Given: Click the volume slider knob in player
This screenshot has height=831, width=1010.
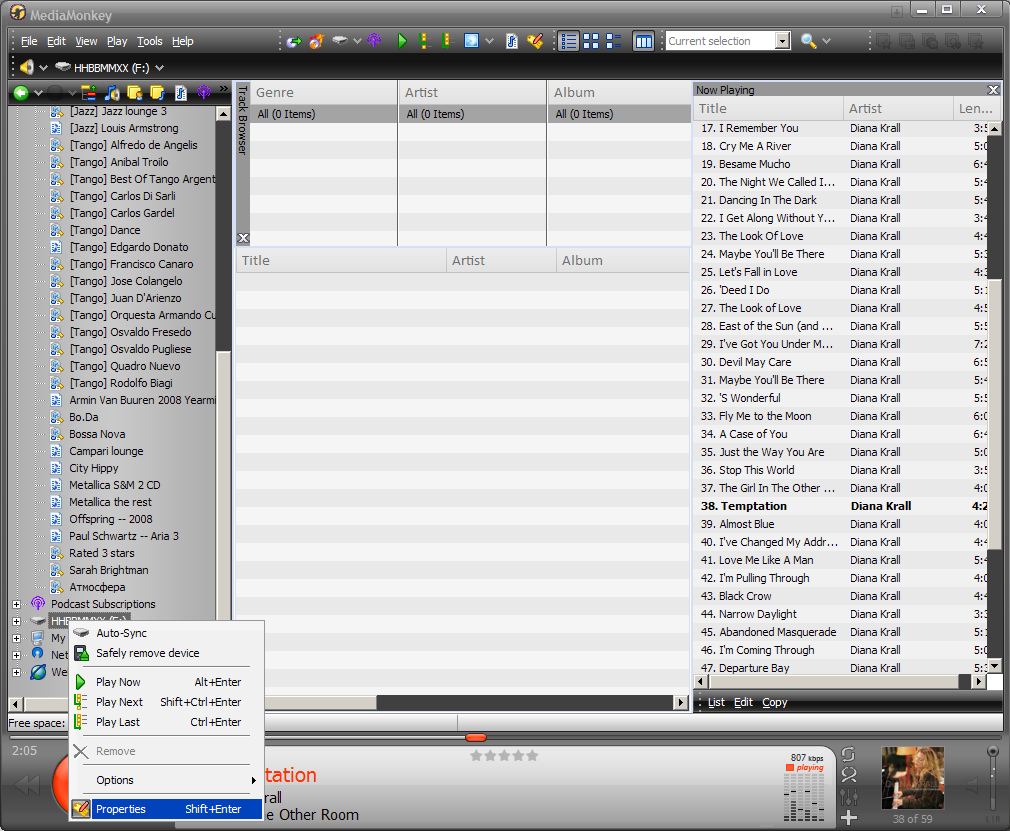Looking at the screenshot, I should pos(993,751).
